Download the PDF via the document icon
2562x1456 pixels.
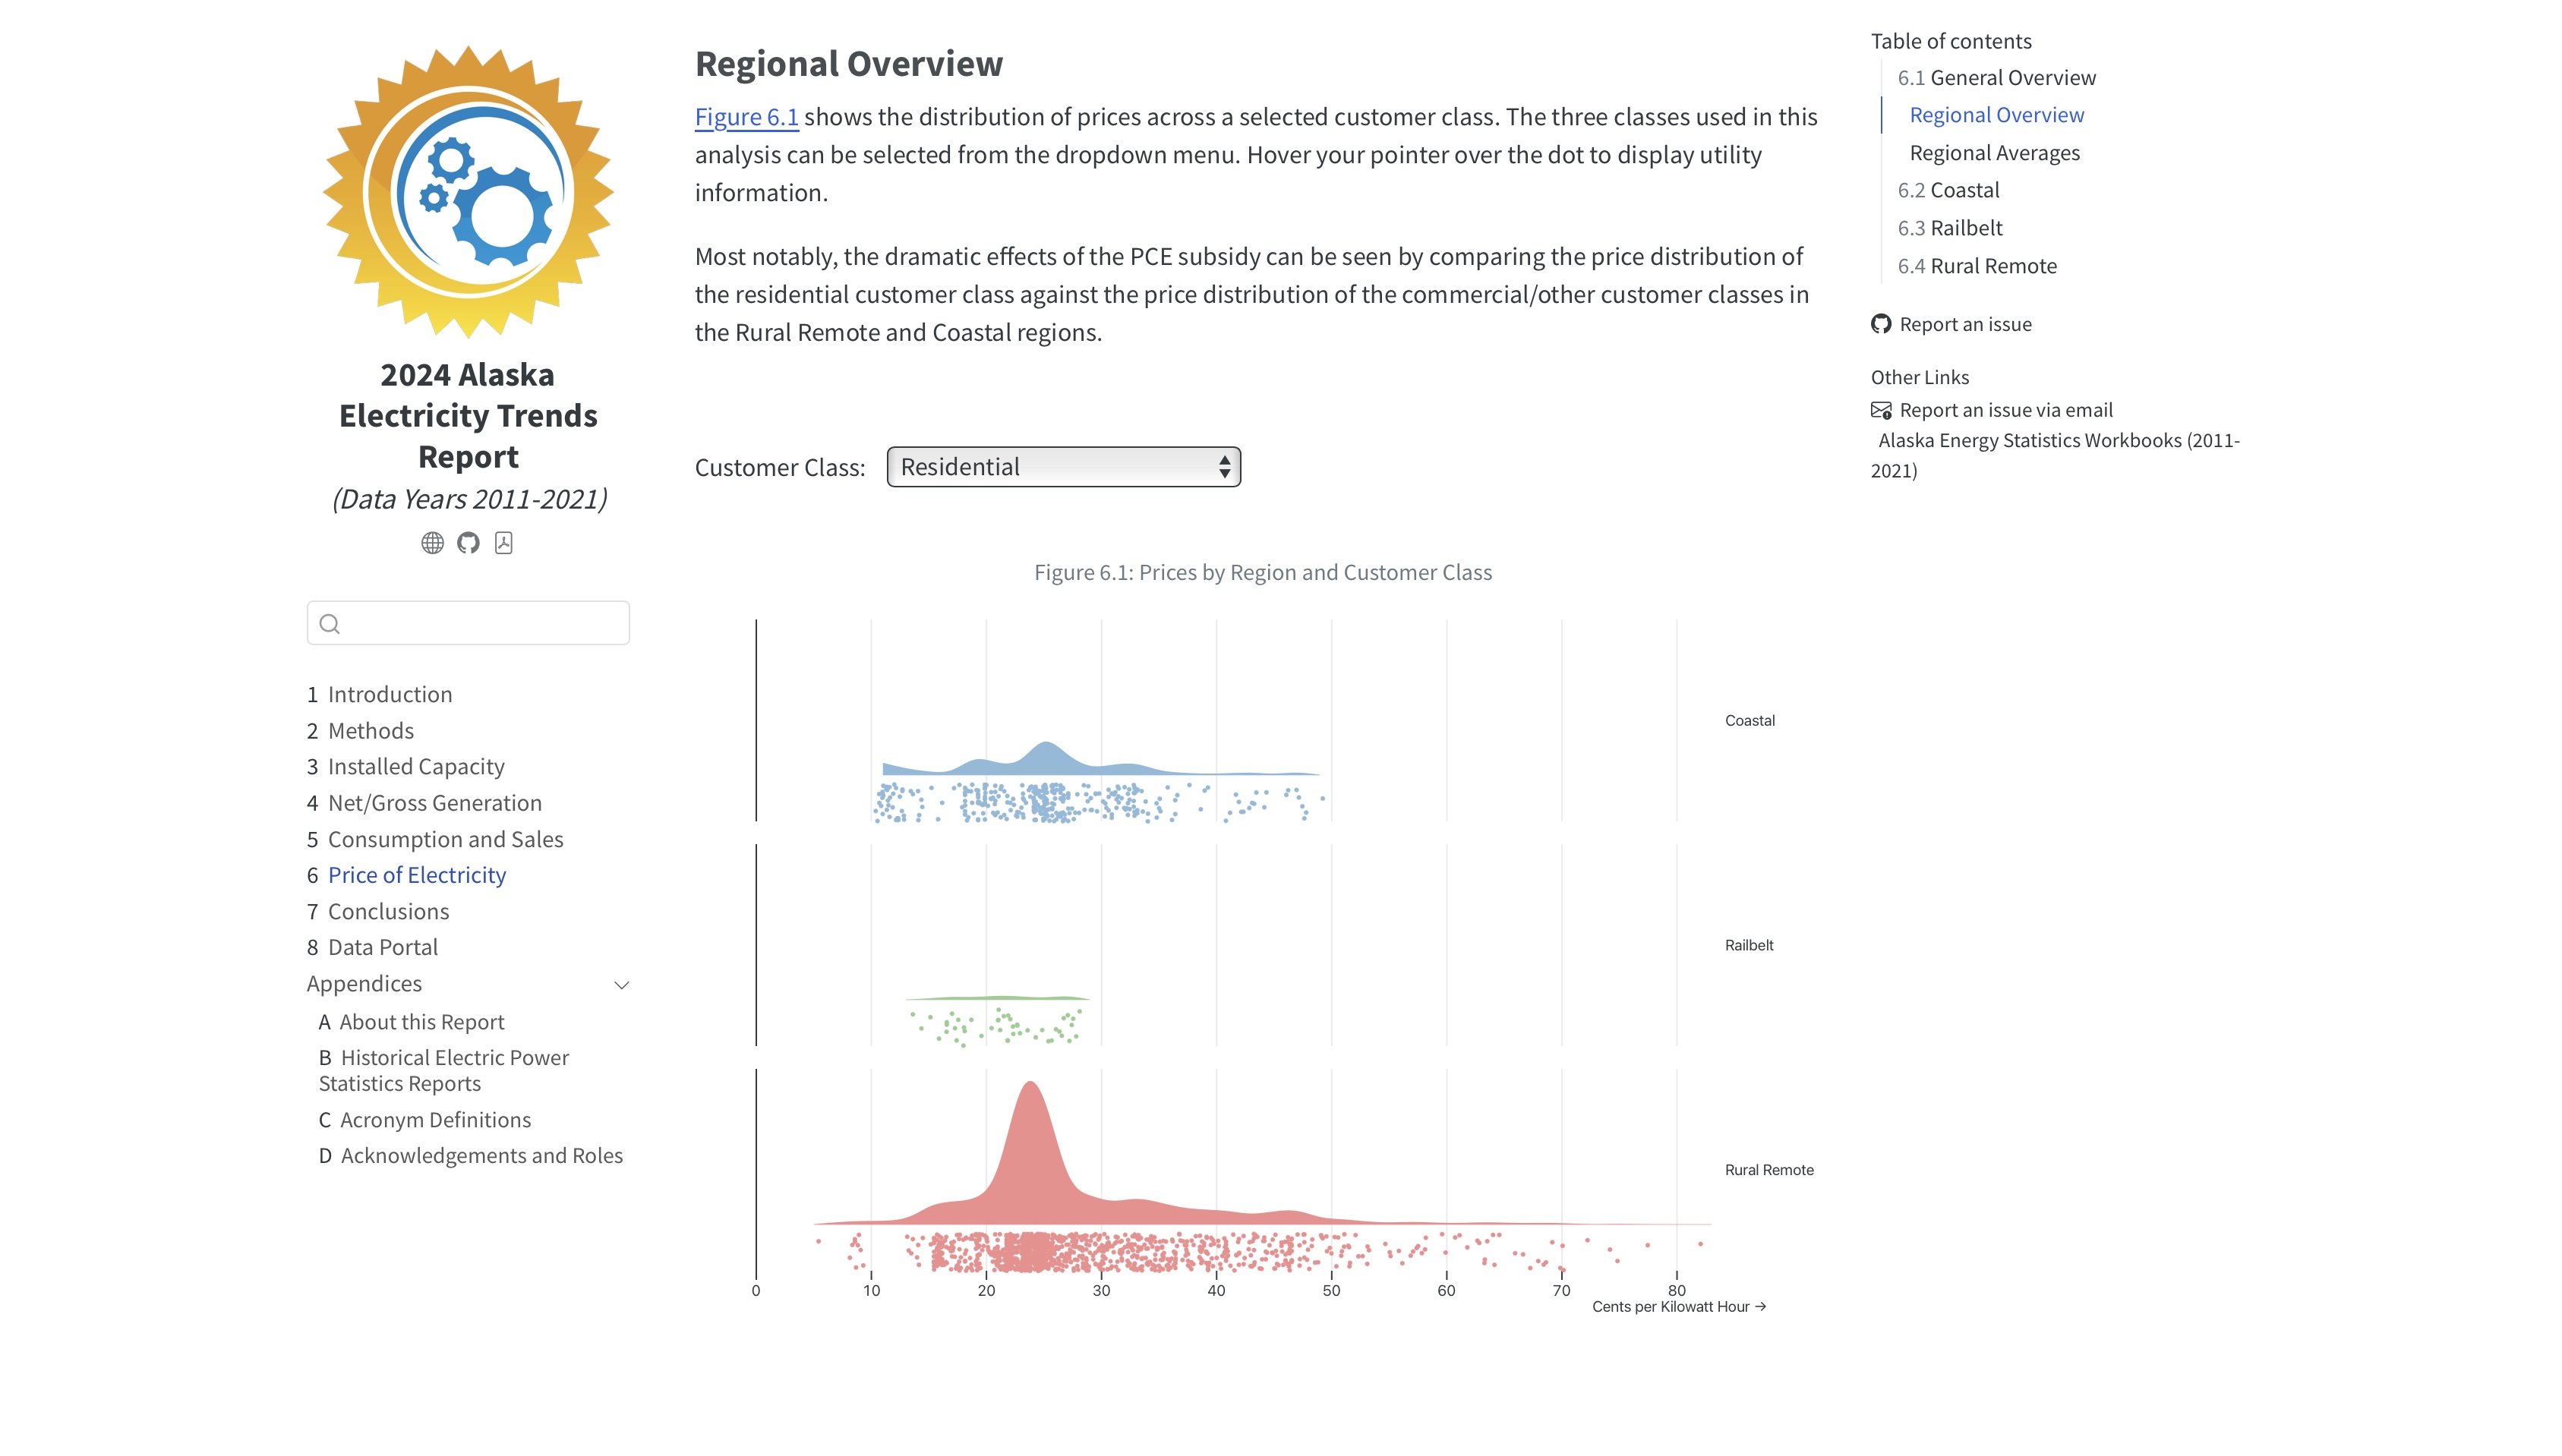pyautogui.click(x=504, y=543)
